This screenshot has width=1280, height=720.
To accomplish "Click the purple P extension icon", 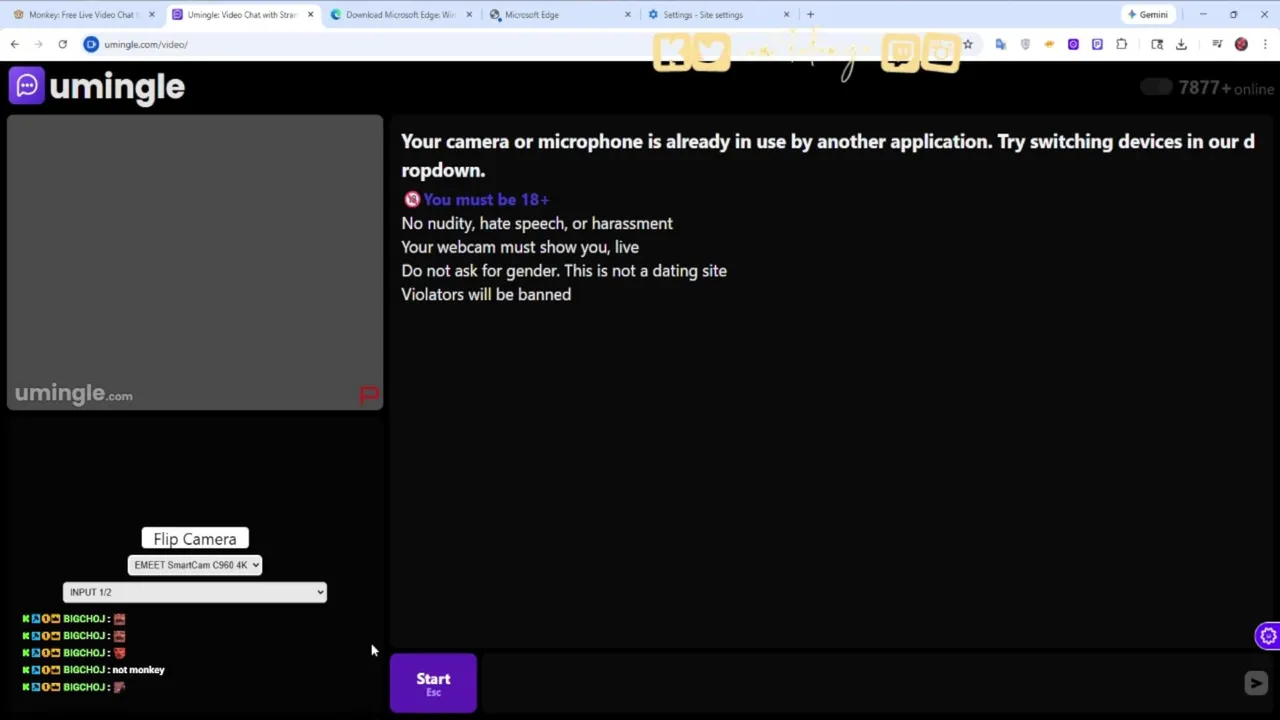I will click(1097, 44).
